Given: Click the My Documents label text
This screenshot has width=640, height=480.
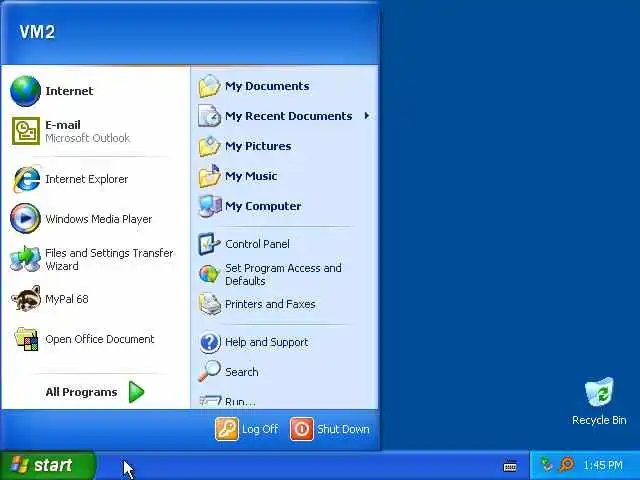Looking at the screenshot, I should point(267,87).
